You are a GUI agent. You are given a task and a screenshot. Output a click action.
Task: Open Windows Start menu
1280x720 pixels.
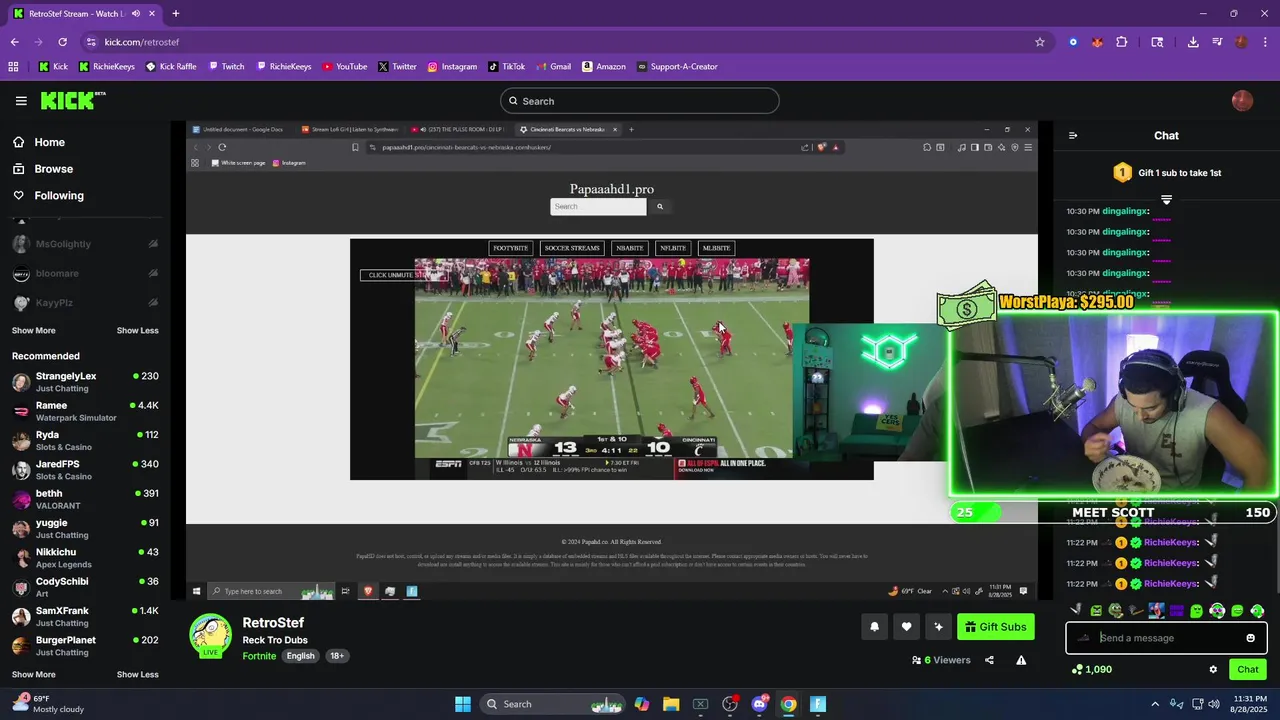(463, 704)
